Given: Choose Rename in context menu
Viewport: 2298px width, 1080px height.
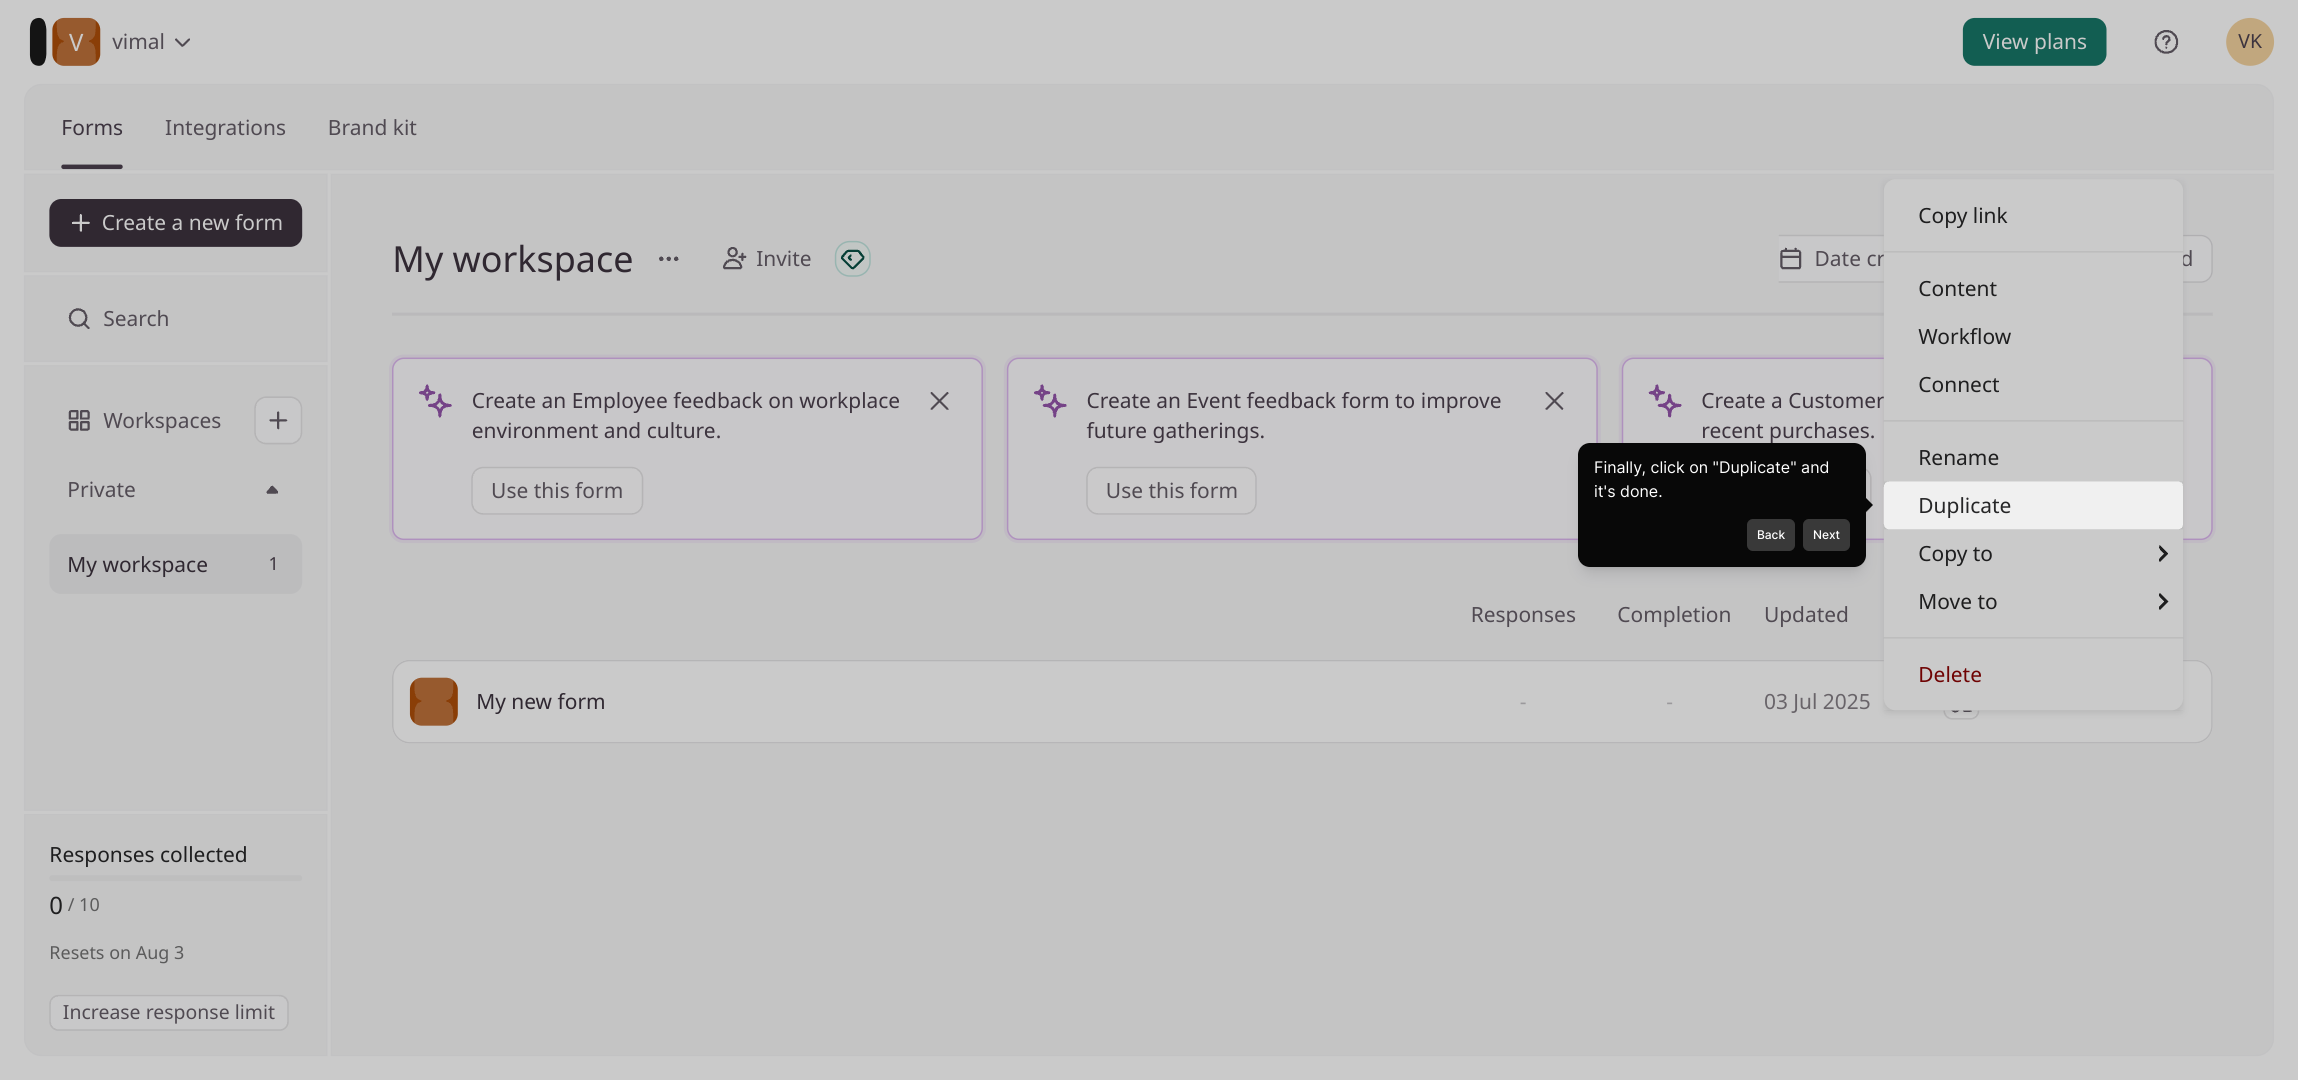Looking at the screenshot, I should [2033, 458].
